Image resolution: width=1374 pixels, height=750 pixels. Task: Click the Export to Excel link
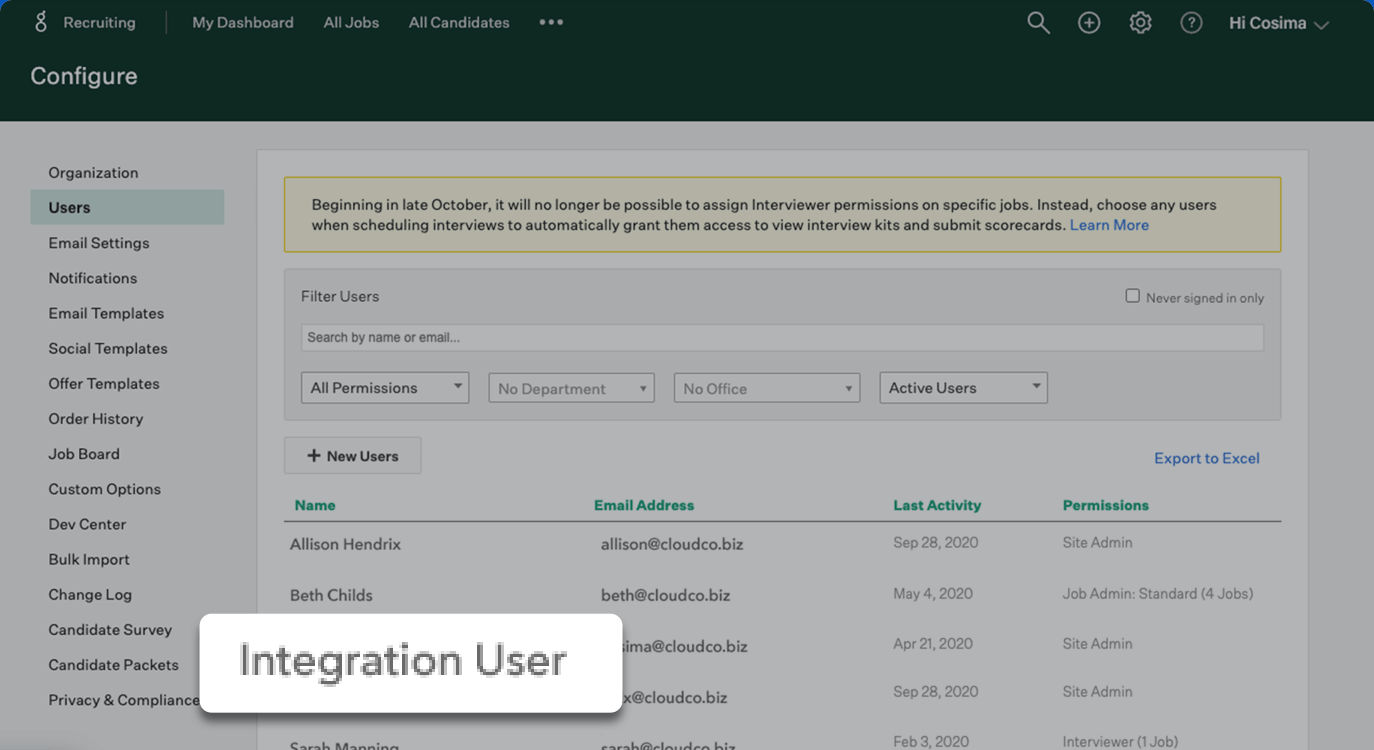pos(1206,458)
